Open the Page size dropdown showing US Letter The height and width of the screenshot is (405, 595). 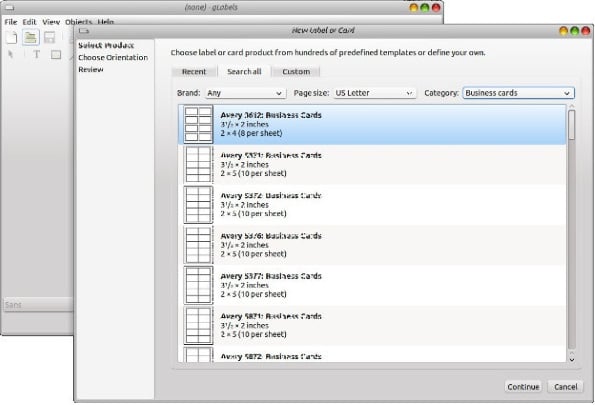[375, 93]
